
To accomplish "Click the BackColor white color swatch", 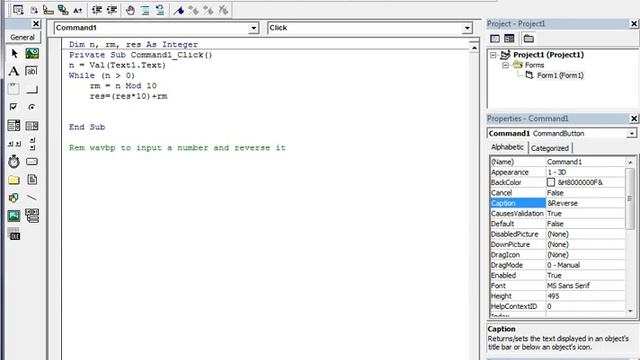I will [551, 182].
